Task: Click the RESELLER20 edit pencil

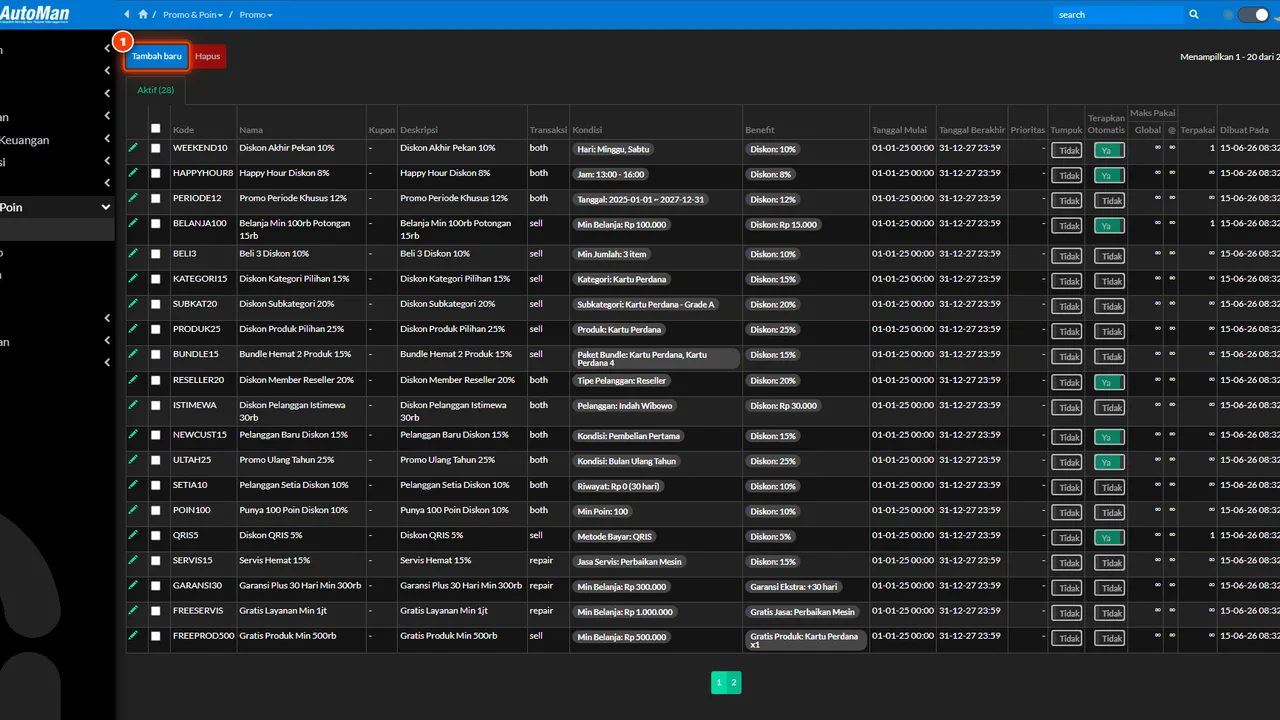Action: tap(133, 379)
